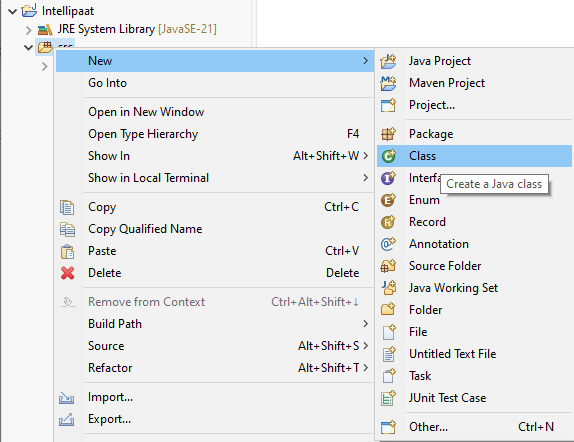The height and width of the screenshot is (442, 574).
Task: Click the green Class icon
Action: pos(388,156)
